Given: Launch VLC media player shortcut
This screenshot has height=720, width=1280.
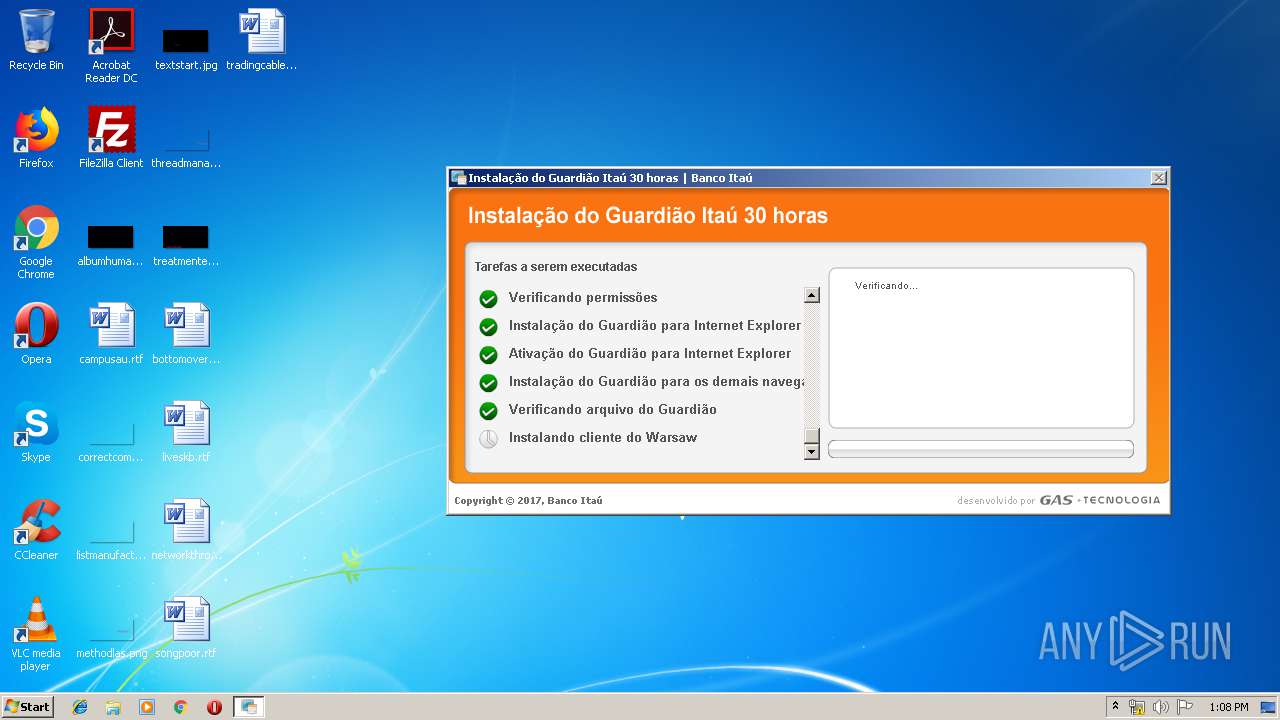Looking at the screenshot, I should click(x=36, y=634).
